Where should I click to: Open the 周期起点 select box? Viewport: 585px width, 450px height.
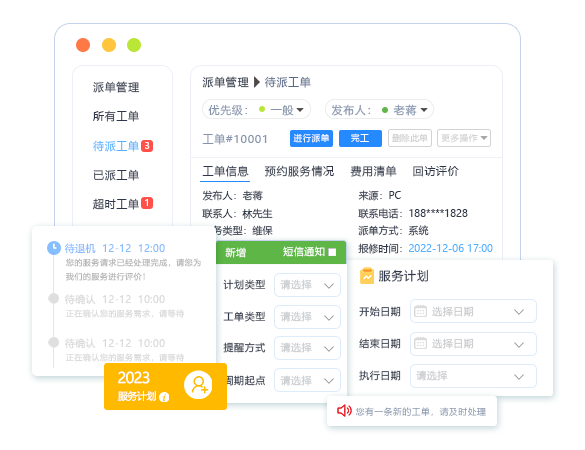[307, 380]
